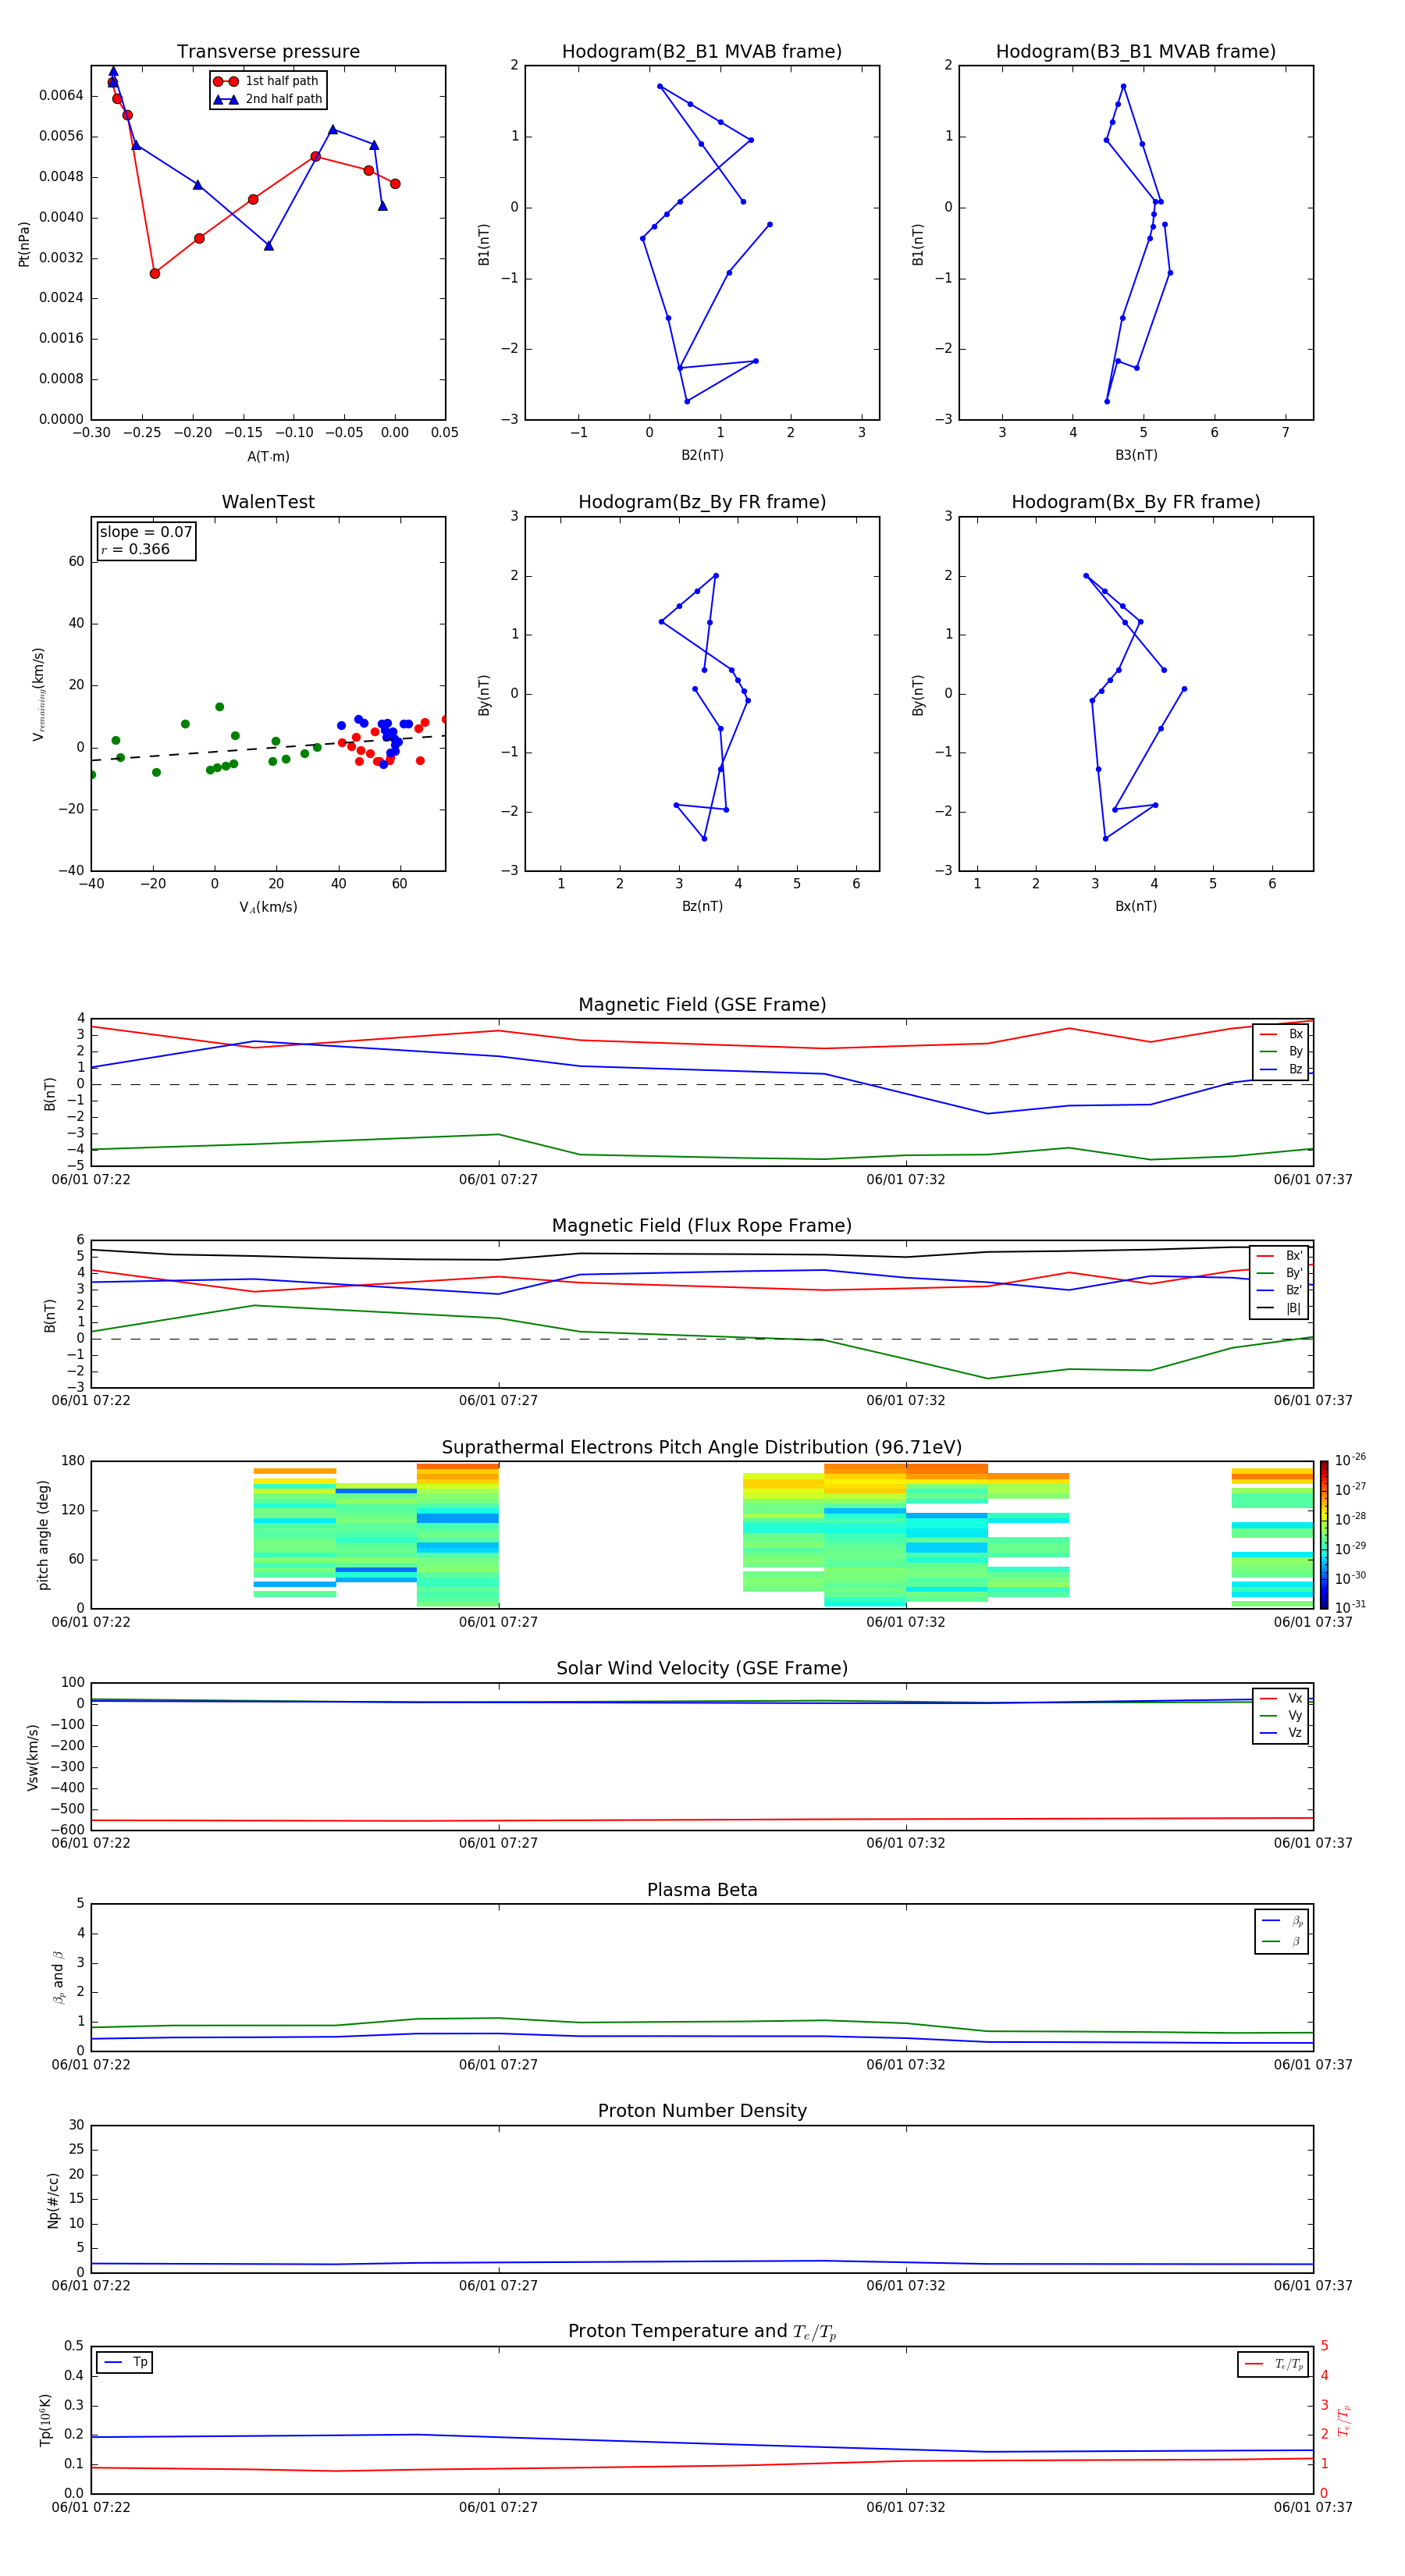Select the "Bx'" legend entry
The height and width of the screenshot is (2576, 1405).
coord(1280,1256)
